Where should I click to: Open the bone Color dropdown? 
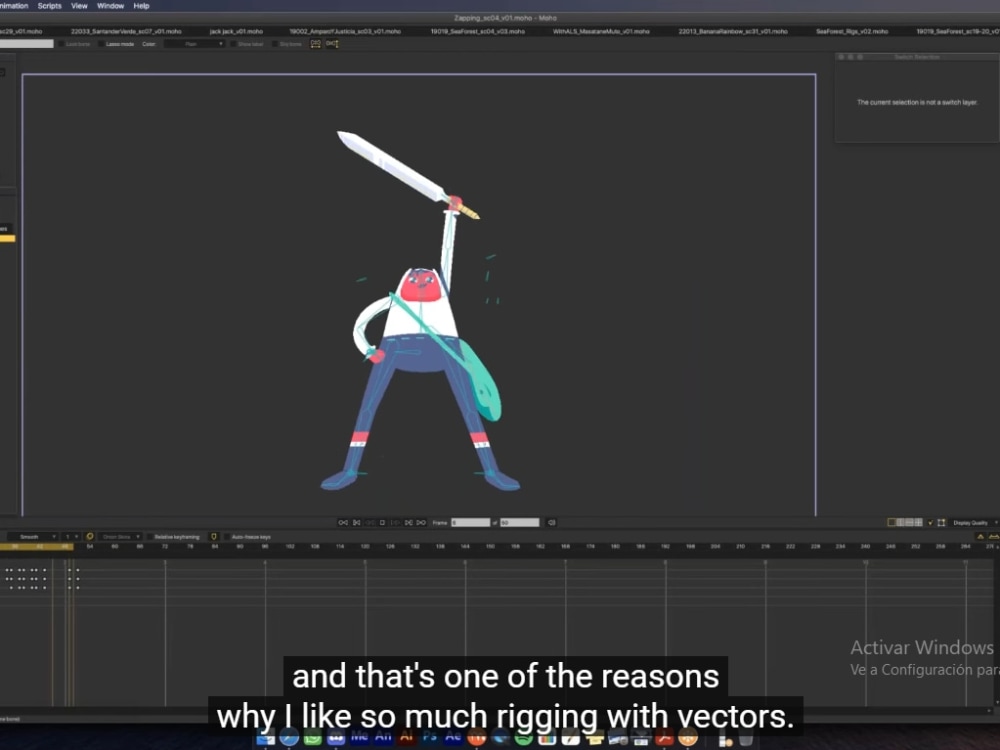[195, 44]
